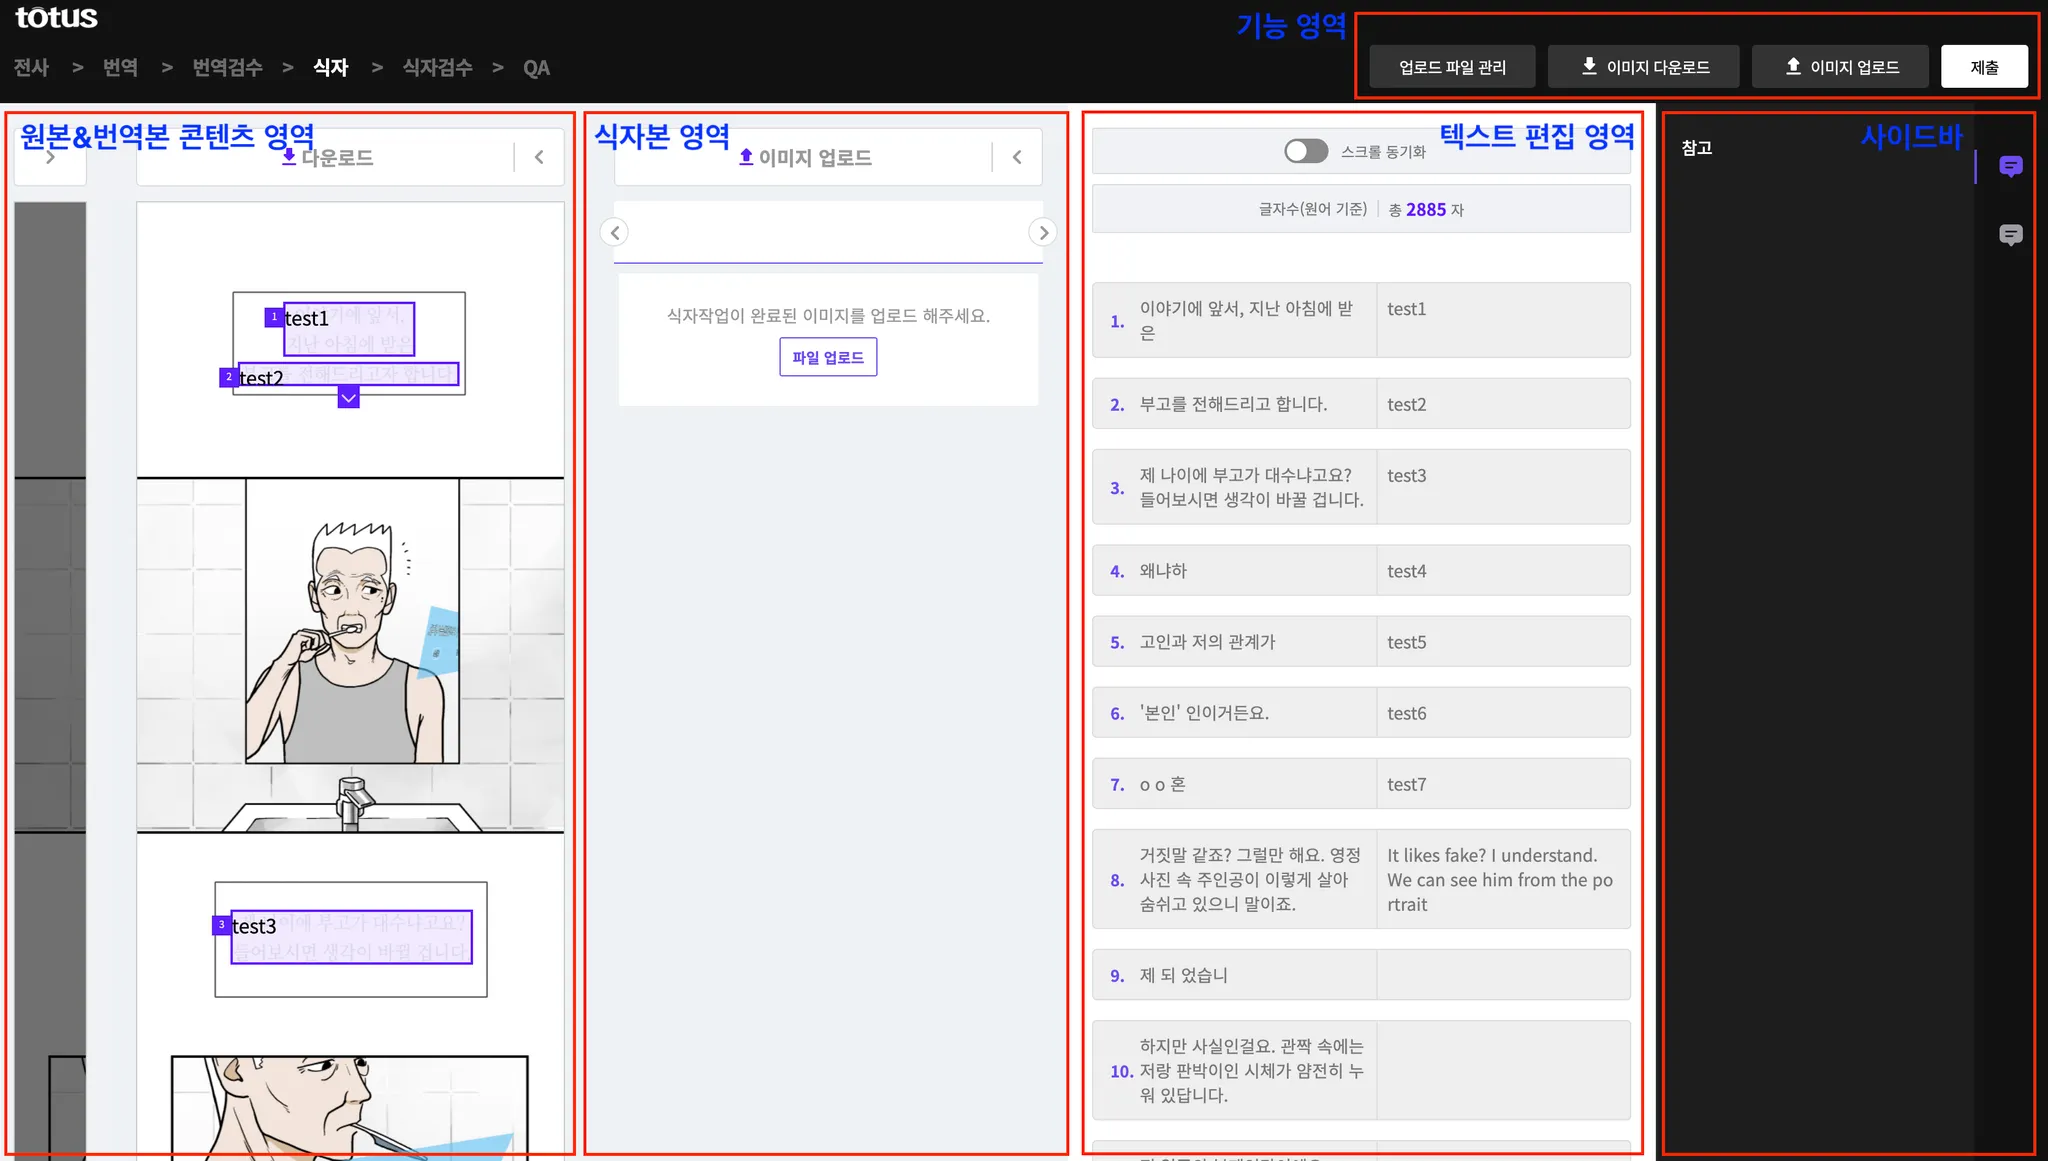
Task: Click the 제출 submit button
Action: (1984, 67)
